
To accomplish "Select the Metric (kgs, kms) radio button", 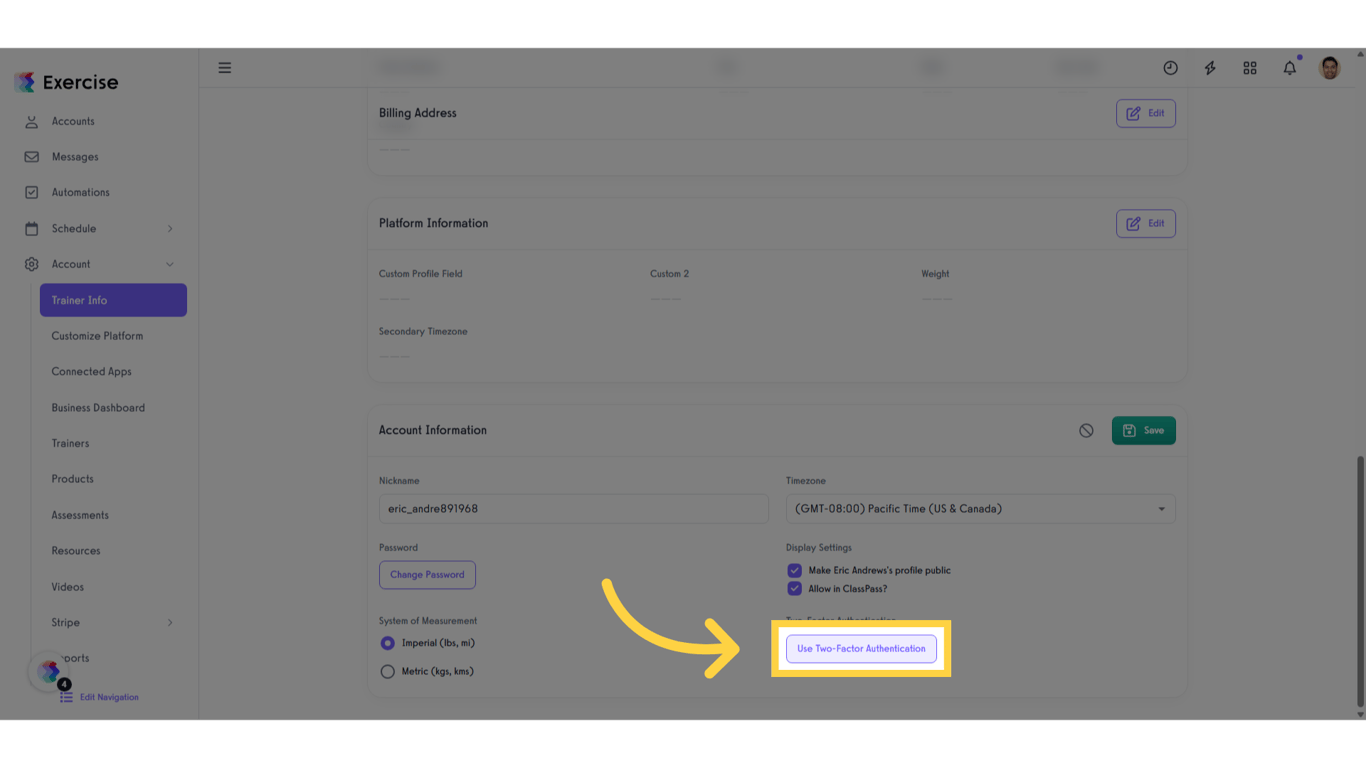I will pos(387,671).
